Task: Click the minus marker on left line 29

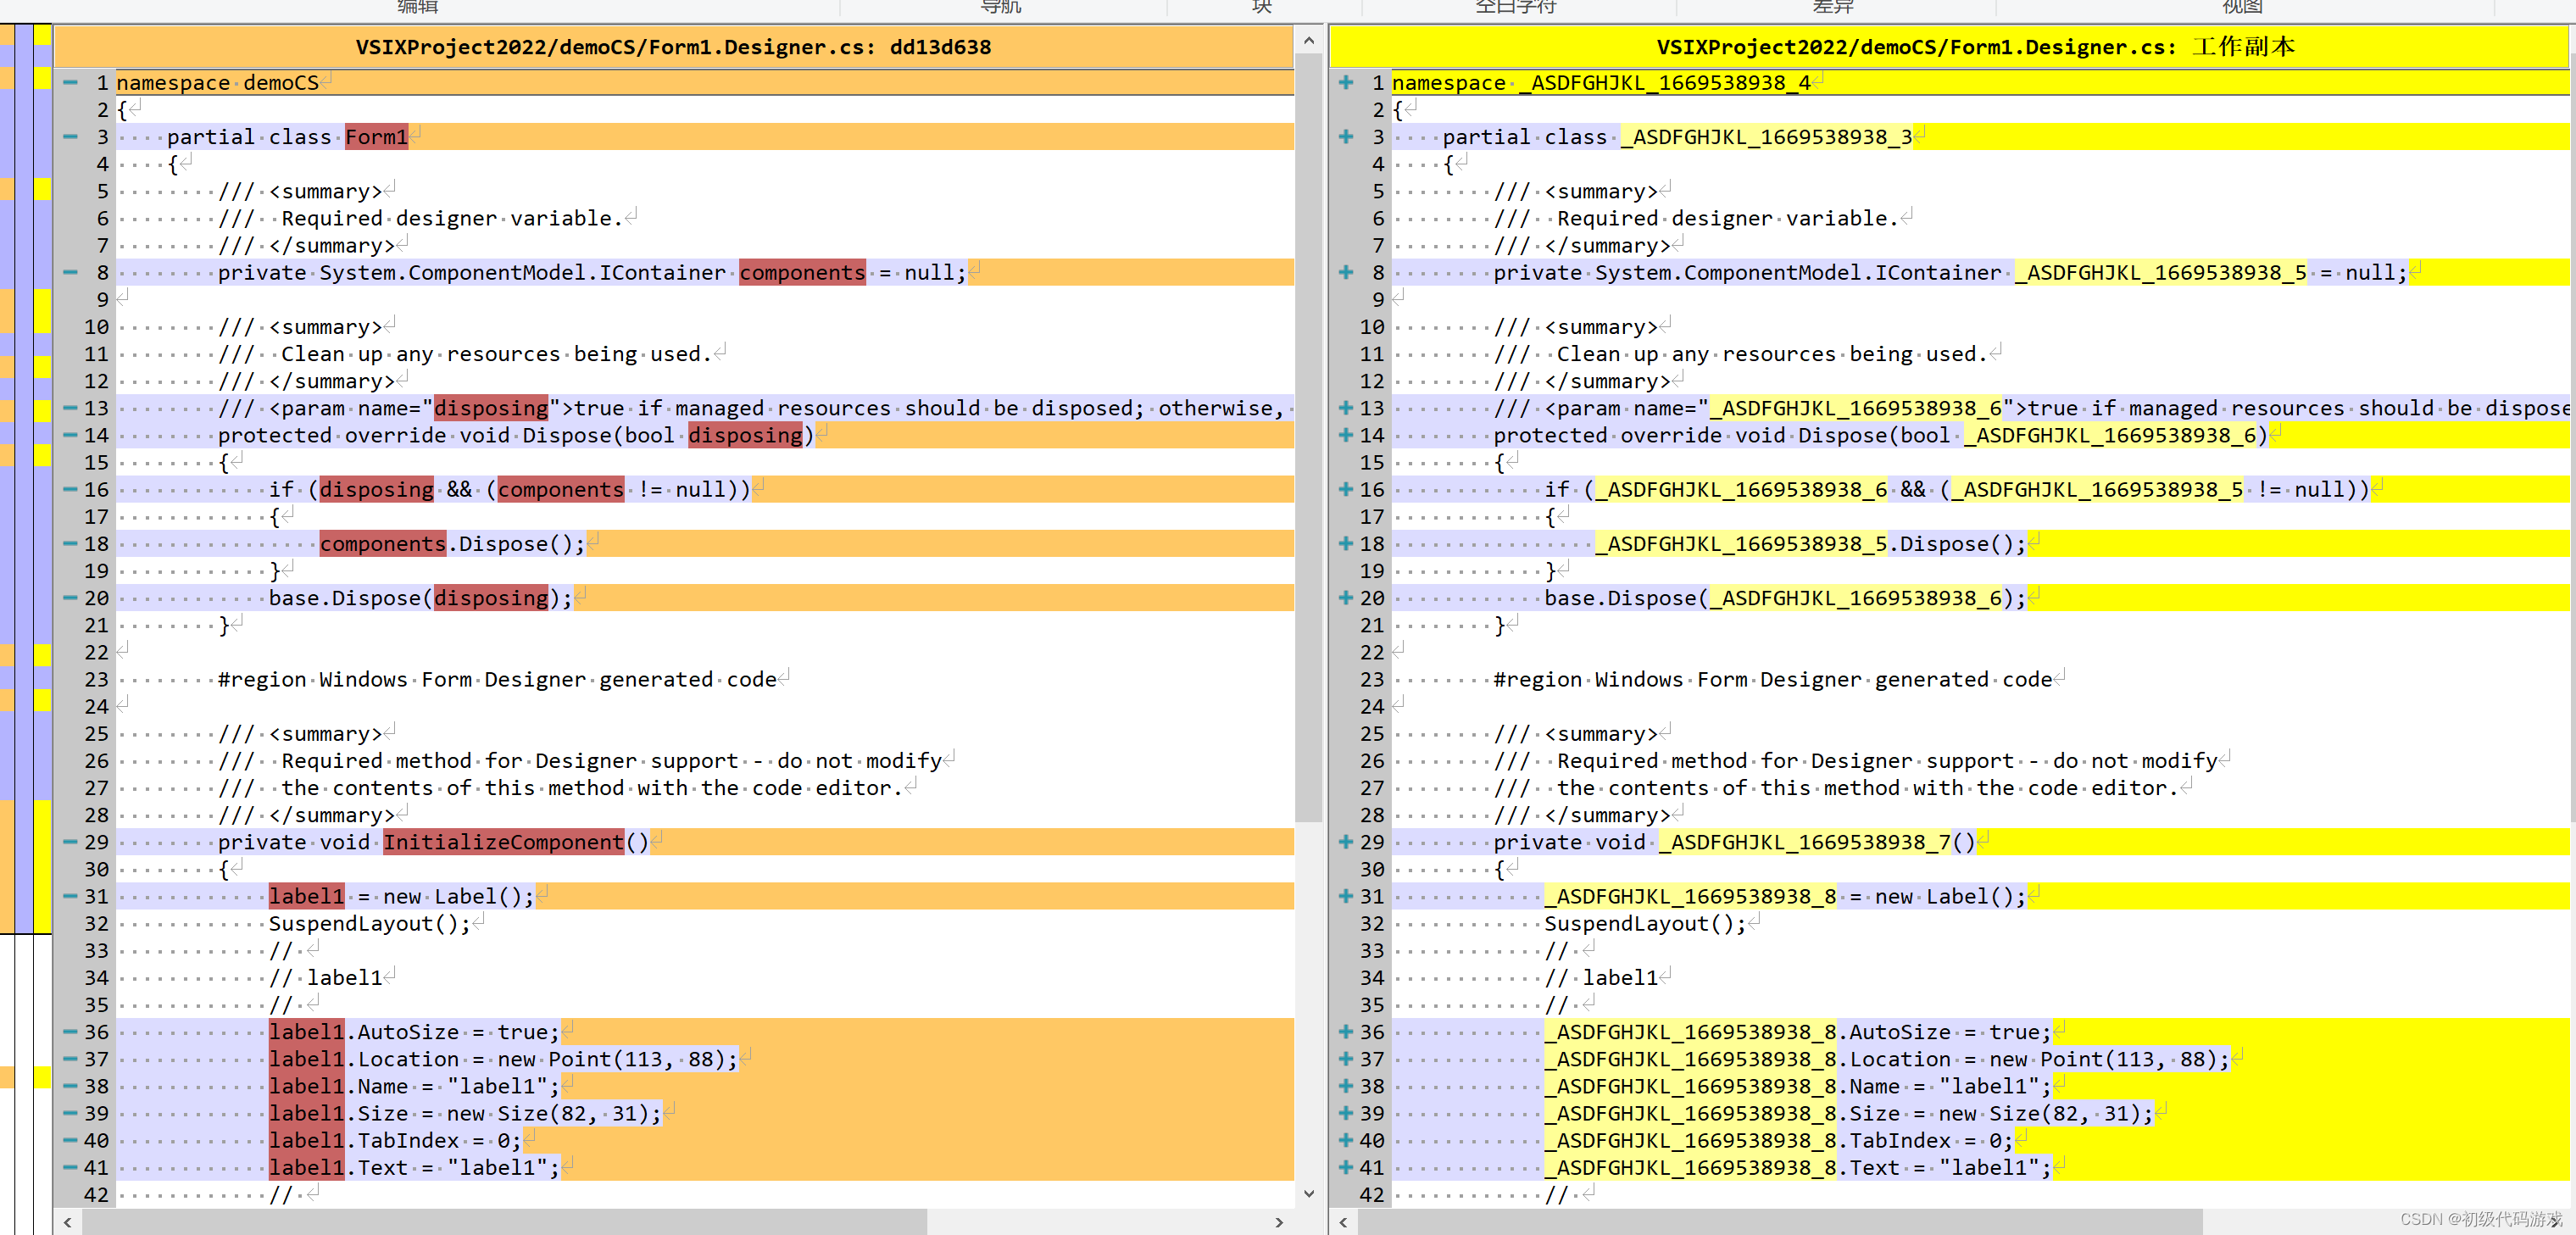Action: click(70, 842)
